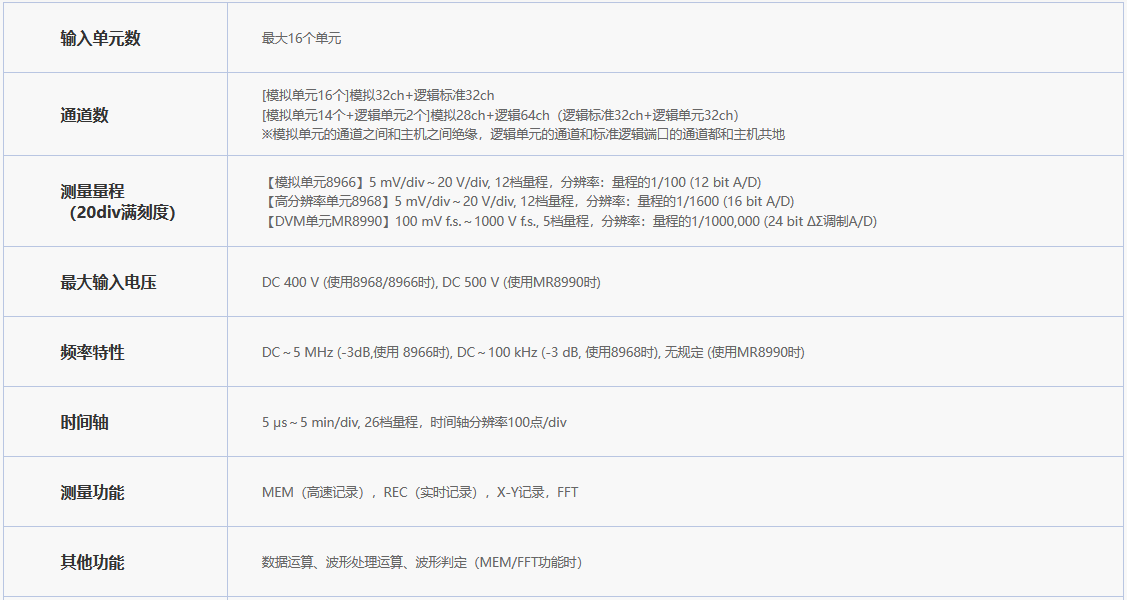
Task: Click the 通道数 row header
Action: tap(85, 115)
